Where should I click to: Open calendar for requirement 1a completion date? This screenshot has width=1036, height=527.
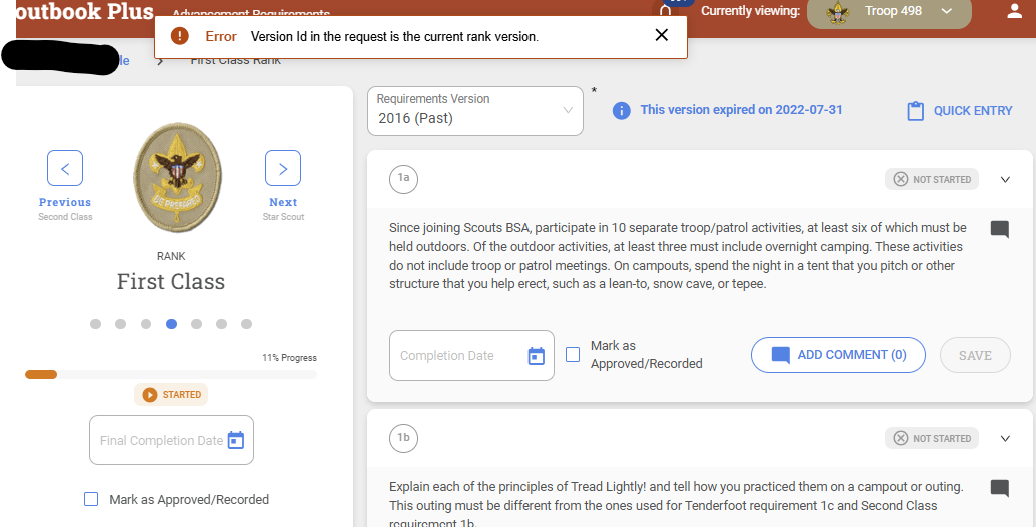tap(536, 356)
